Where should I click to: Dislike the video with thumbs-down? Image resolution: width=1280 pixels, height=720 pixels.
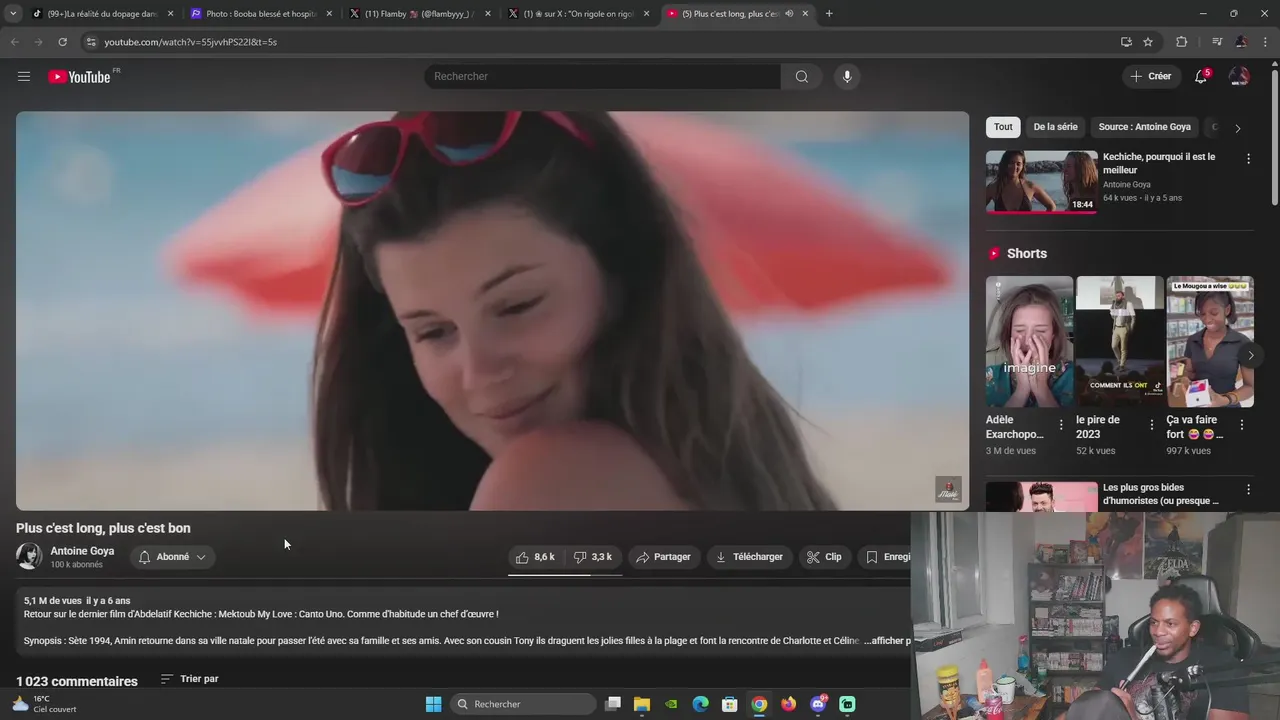pos(594,557)
